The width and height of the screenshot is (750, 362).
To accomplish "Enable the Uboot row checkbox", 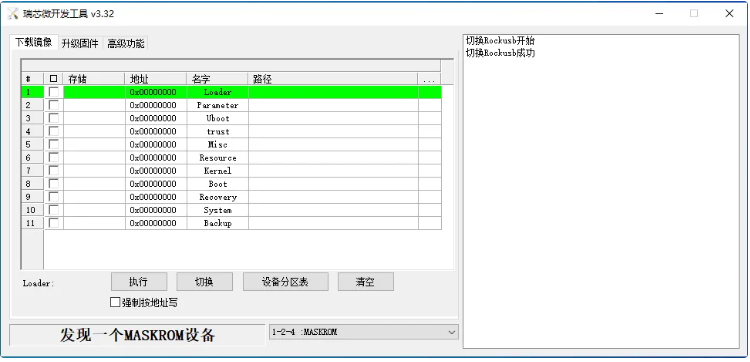I will [x=54, y=118].
